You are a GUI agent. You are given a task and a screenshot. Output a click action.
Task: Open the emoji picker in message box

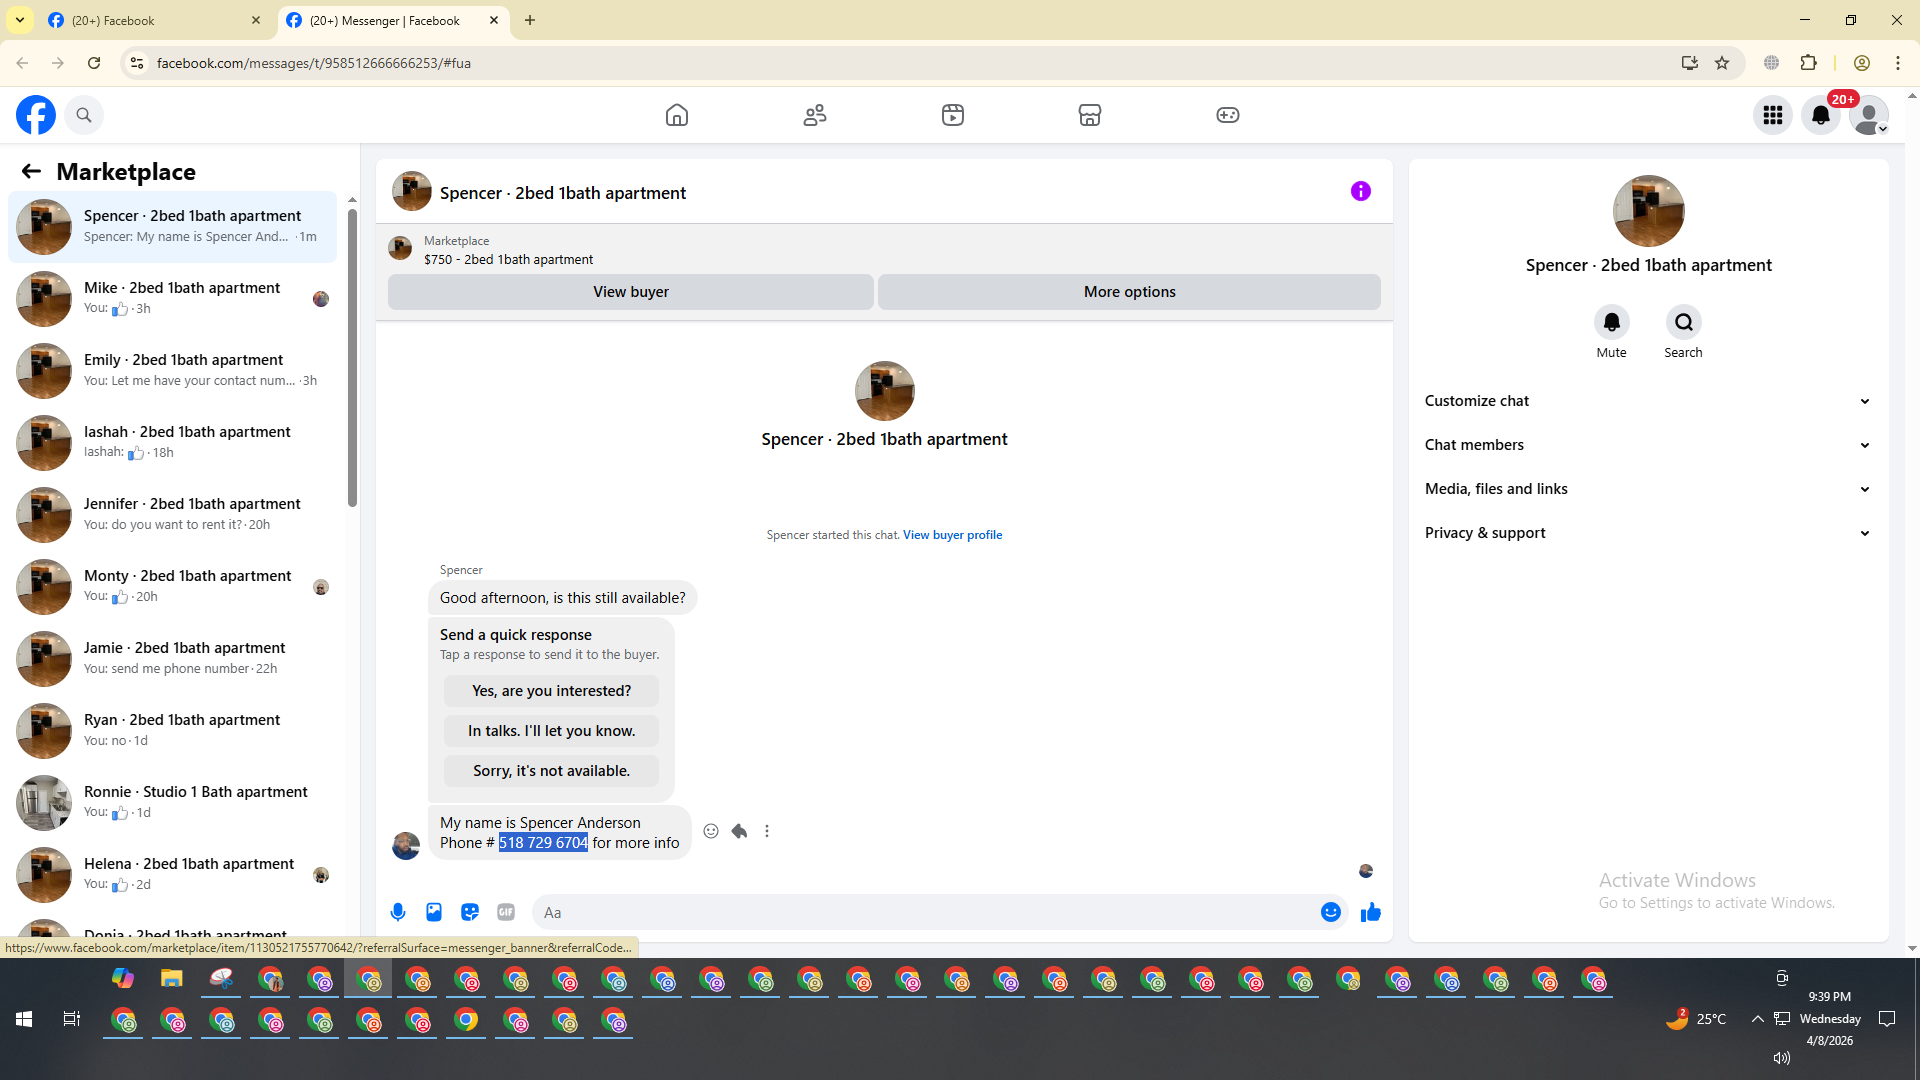pyautogui.click(x=1330, y=912)
